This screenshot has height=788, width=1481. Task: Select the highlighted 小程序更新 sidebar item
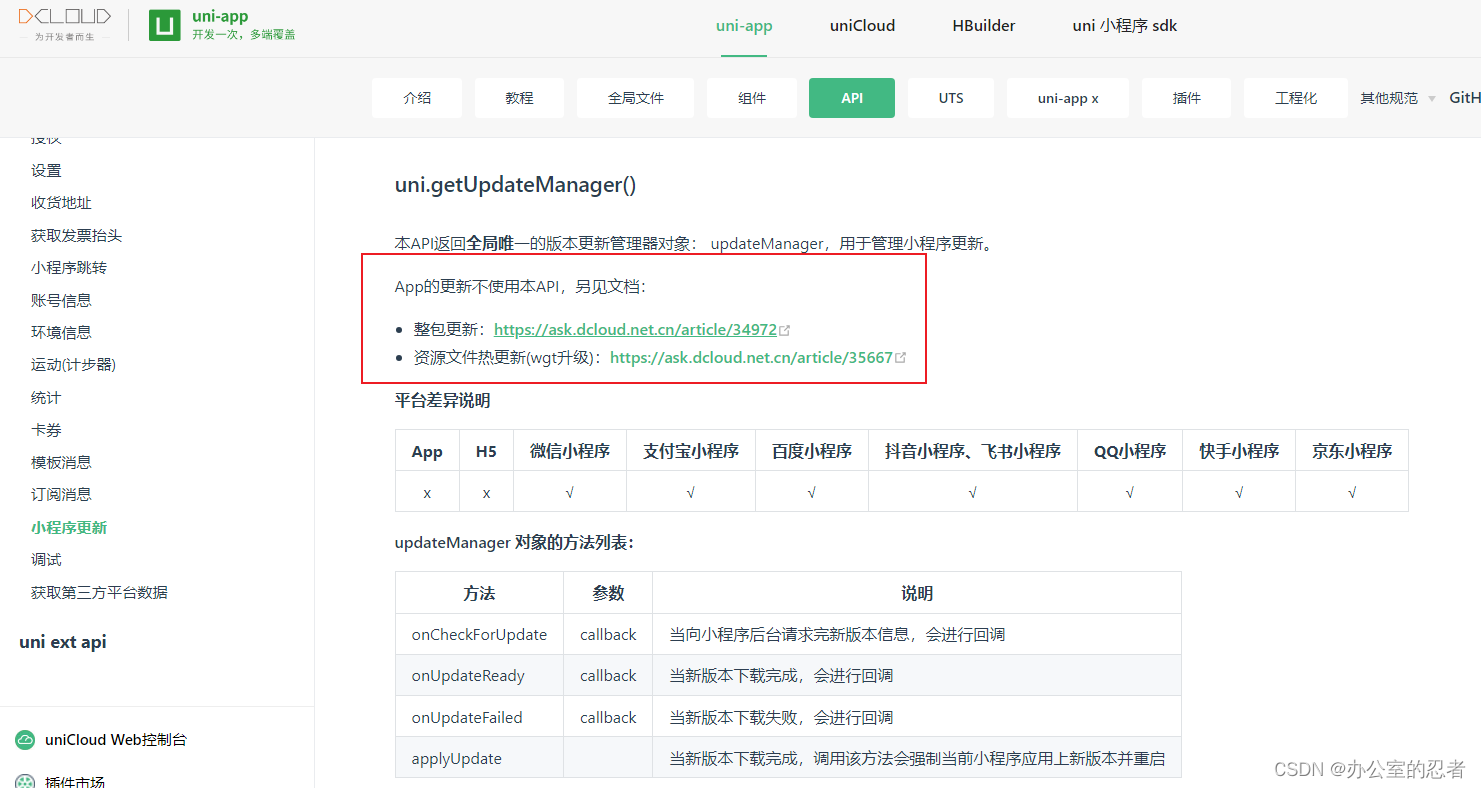tap(69, 527)
